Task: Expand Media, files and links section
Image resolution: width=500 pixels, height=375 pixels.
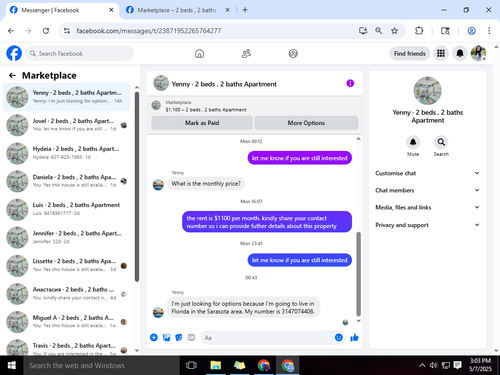Action: [x=427, y=207]
